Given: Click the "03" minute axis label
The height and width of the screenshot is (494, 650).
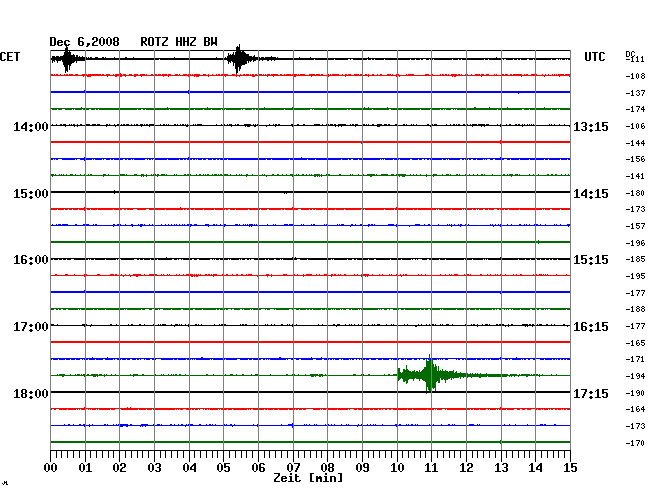Looking at the screenshot, I should [x=154, y=468].
